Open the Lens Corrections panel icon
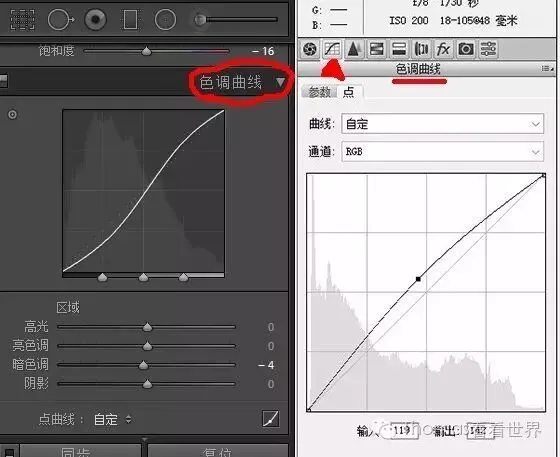The image size is (560, 457). click(x=421, y=49)
